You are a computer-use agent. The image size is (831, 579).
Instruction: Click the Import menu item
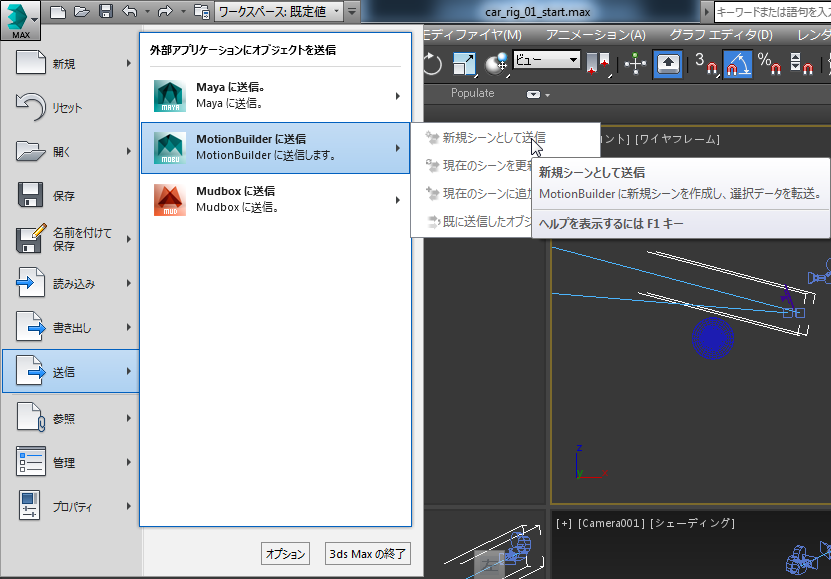click(x=70, y=283)
